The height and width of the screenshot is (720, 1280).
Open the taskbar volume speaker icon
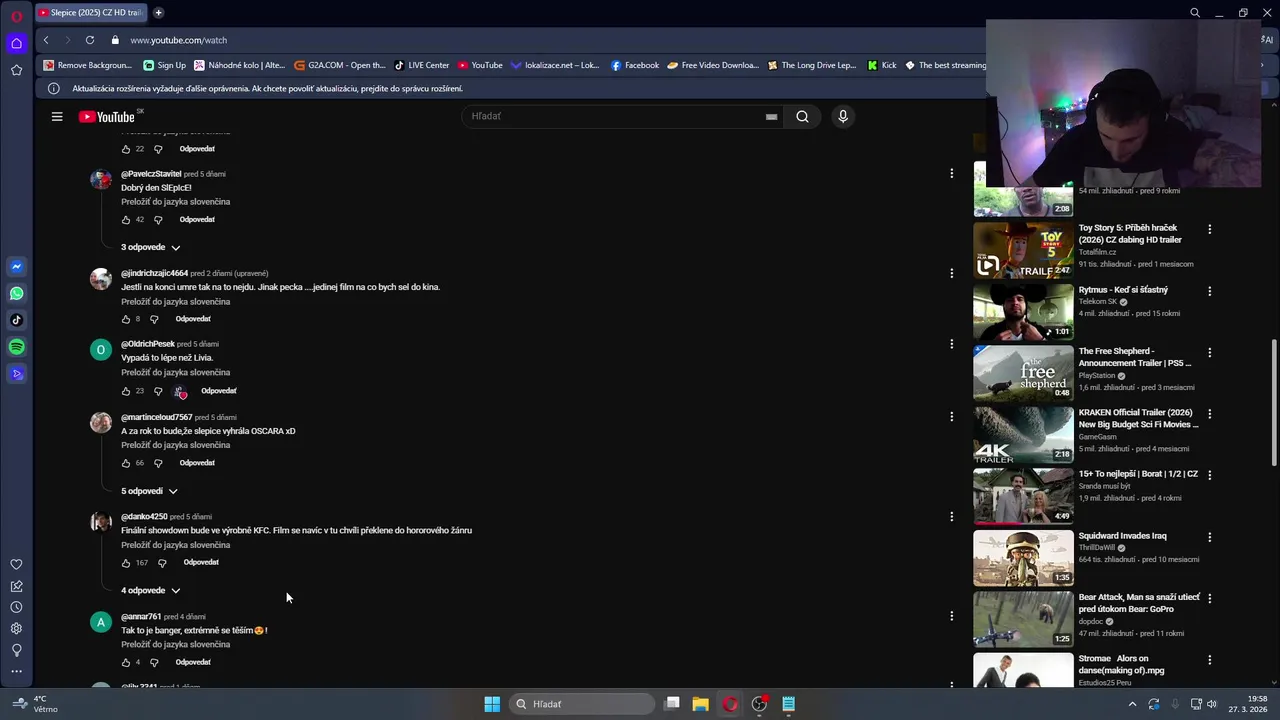(x=1212, y=704)
